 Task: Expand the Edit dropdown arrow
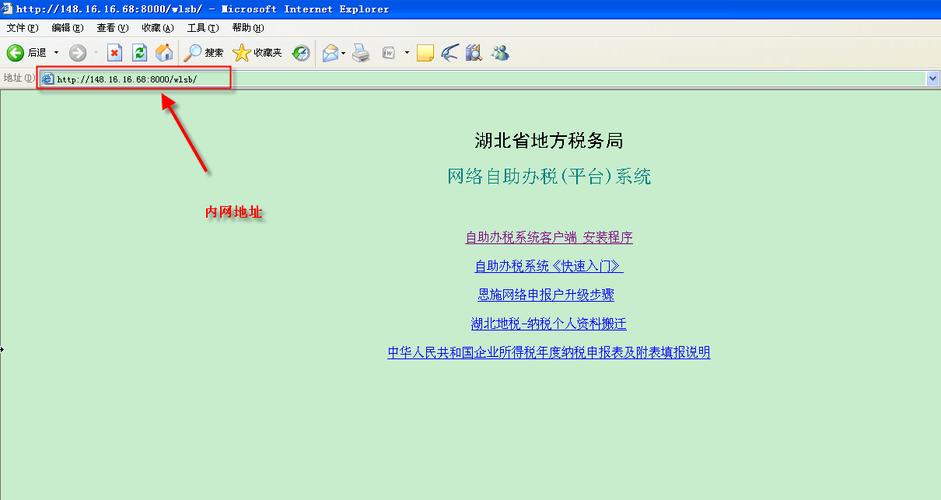(x=407, y=53)
